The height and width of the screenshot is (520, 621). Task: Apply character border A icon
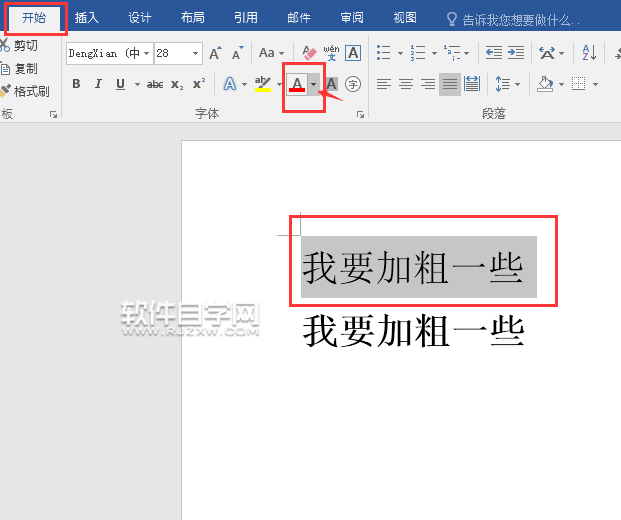coord(353,53)
